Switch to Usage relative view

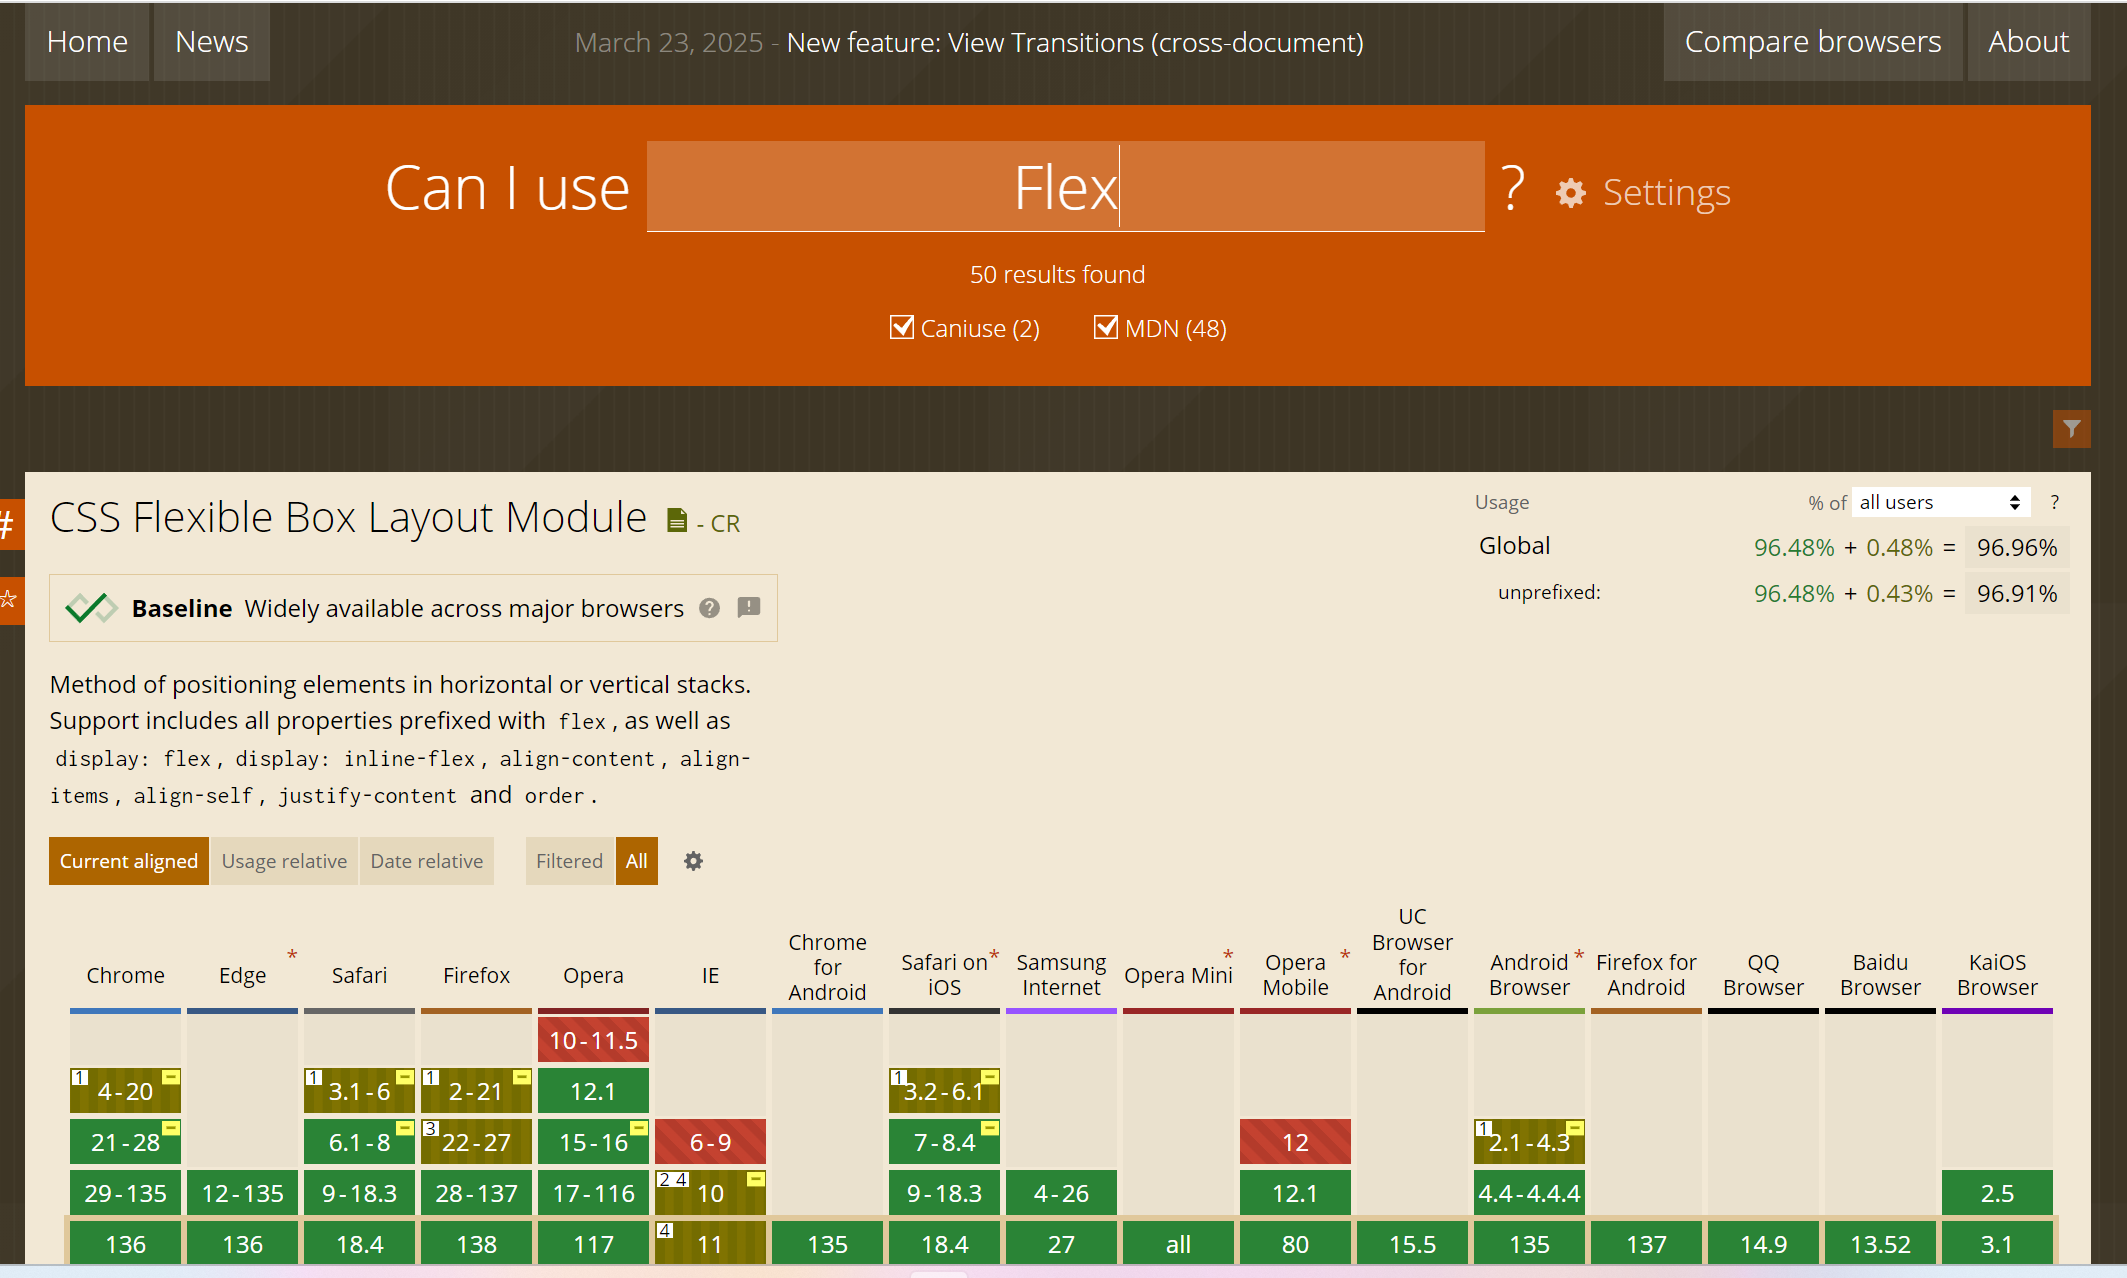click(x=284, y=861)
